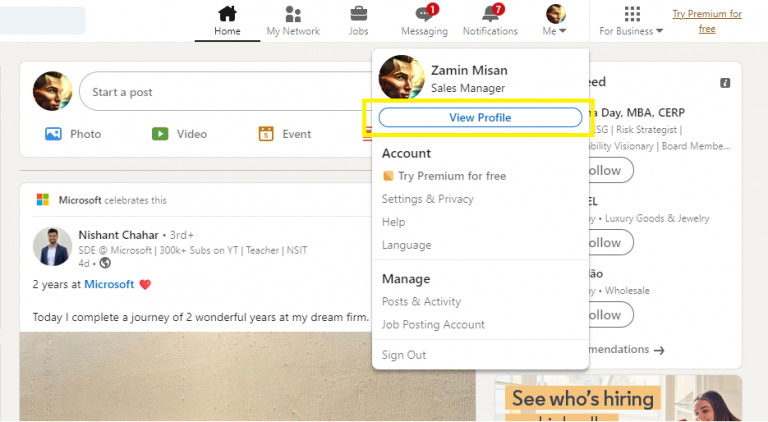The image size is (768, 422).
Task: Open Posts & Activity
Action: (421, 302)
